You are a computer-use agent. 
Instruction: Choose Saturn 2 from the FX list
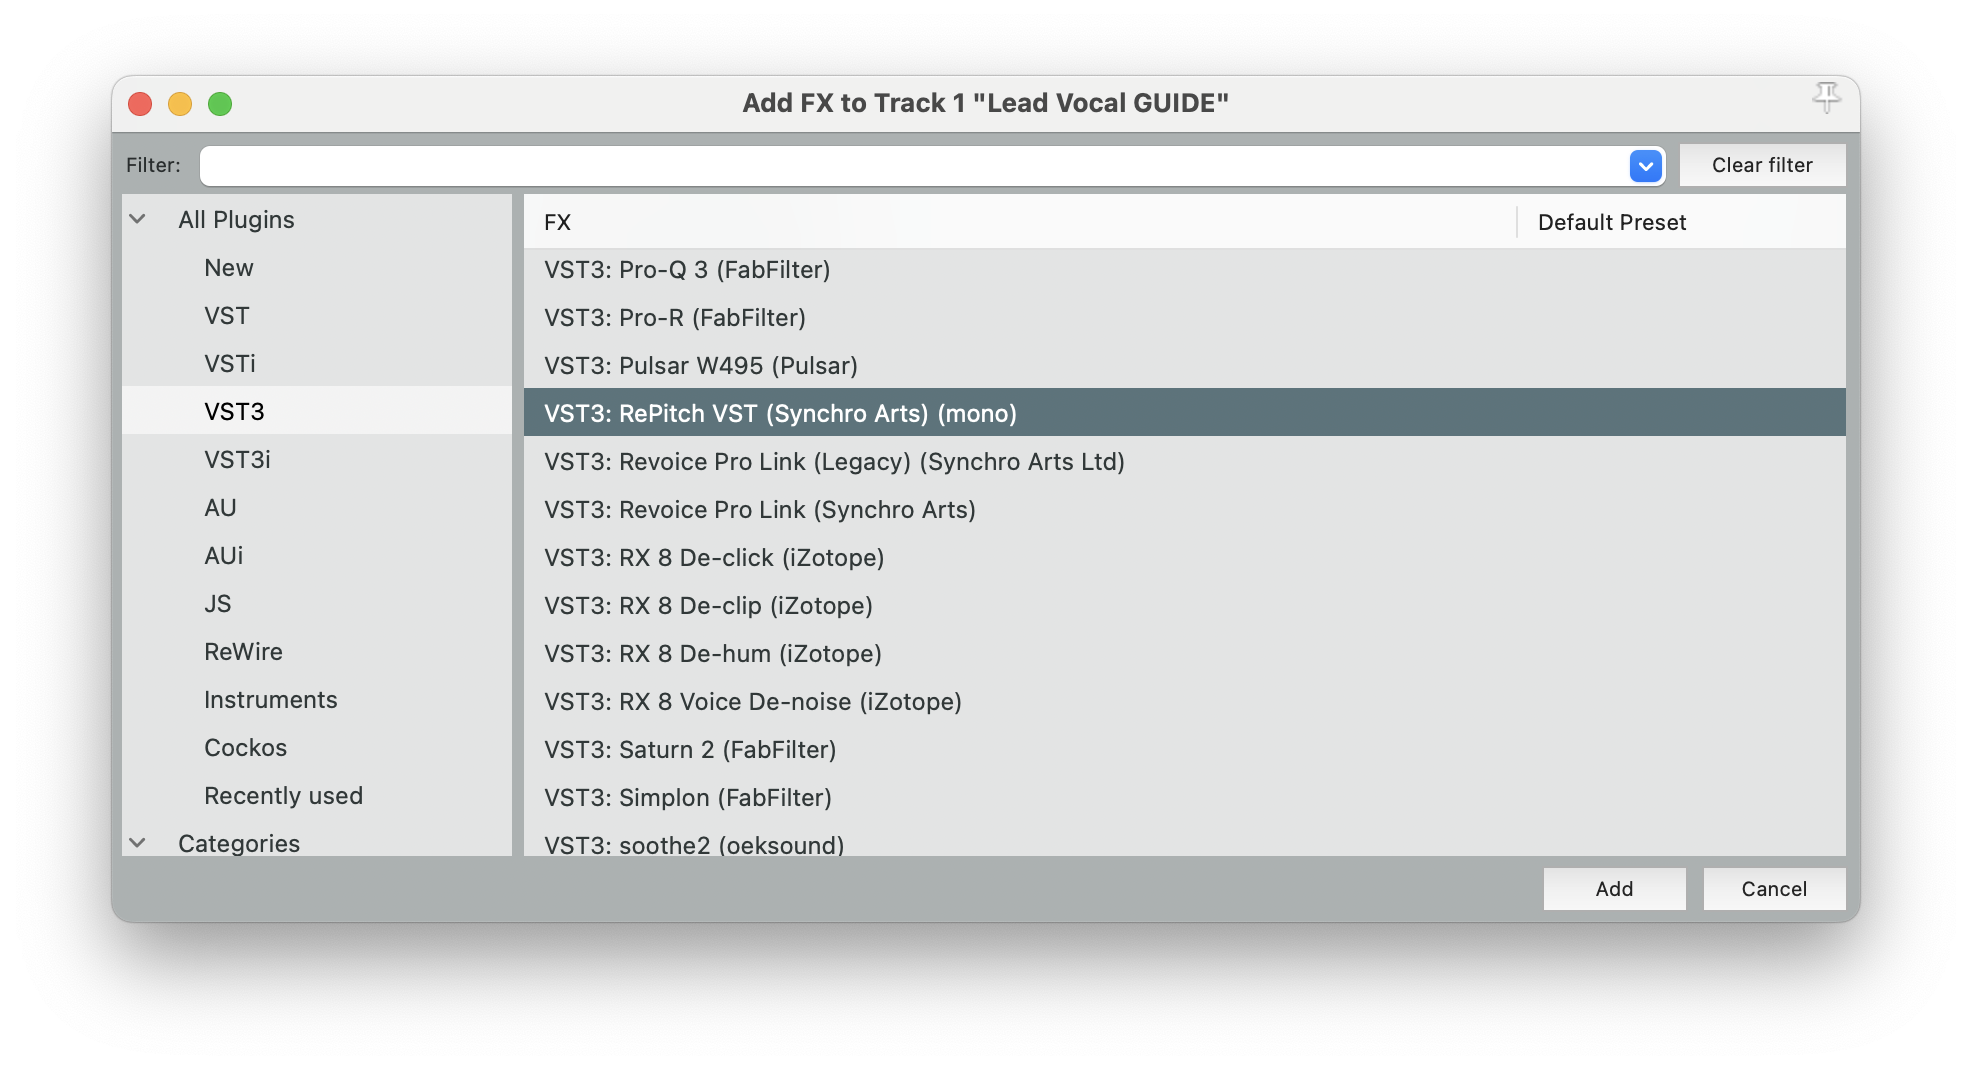[690, 750]
